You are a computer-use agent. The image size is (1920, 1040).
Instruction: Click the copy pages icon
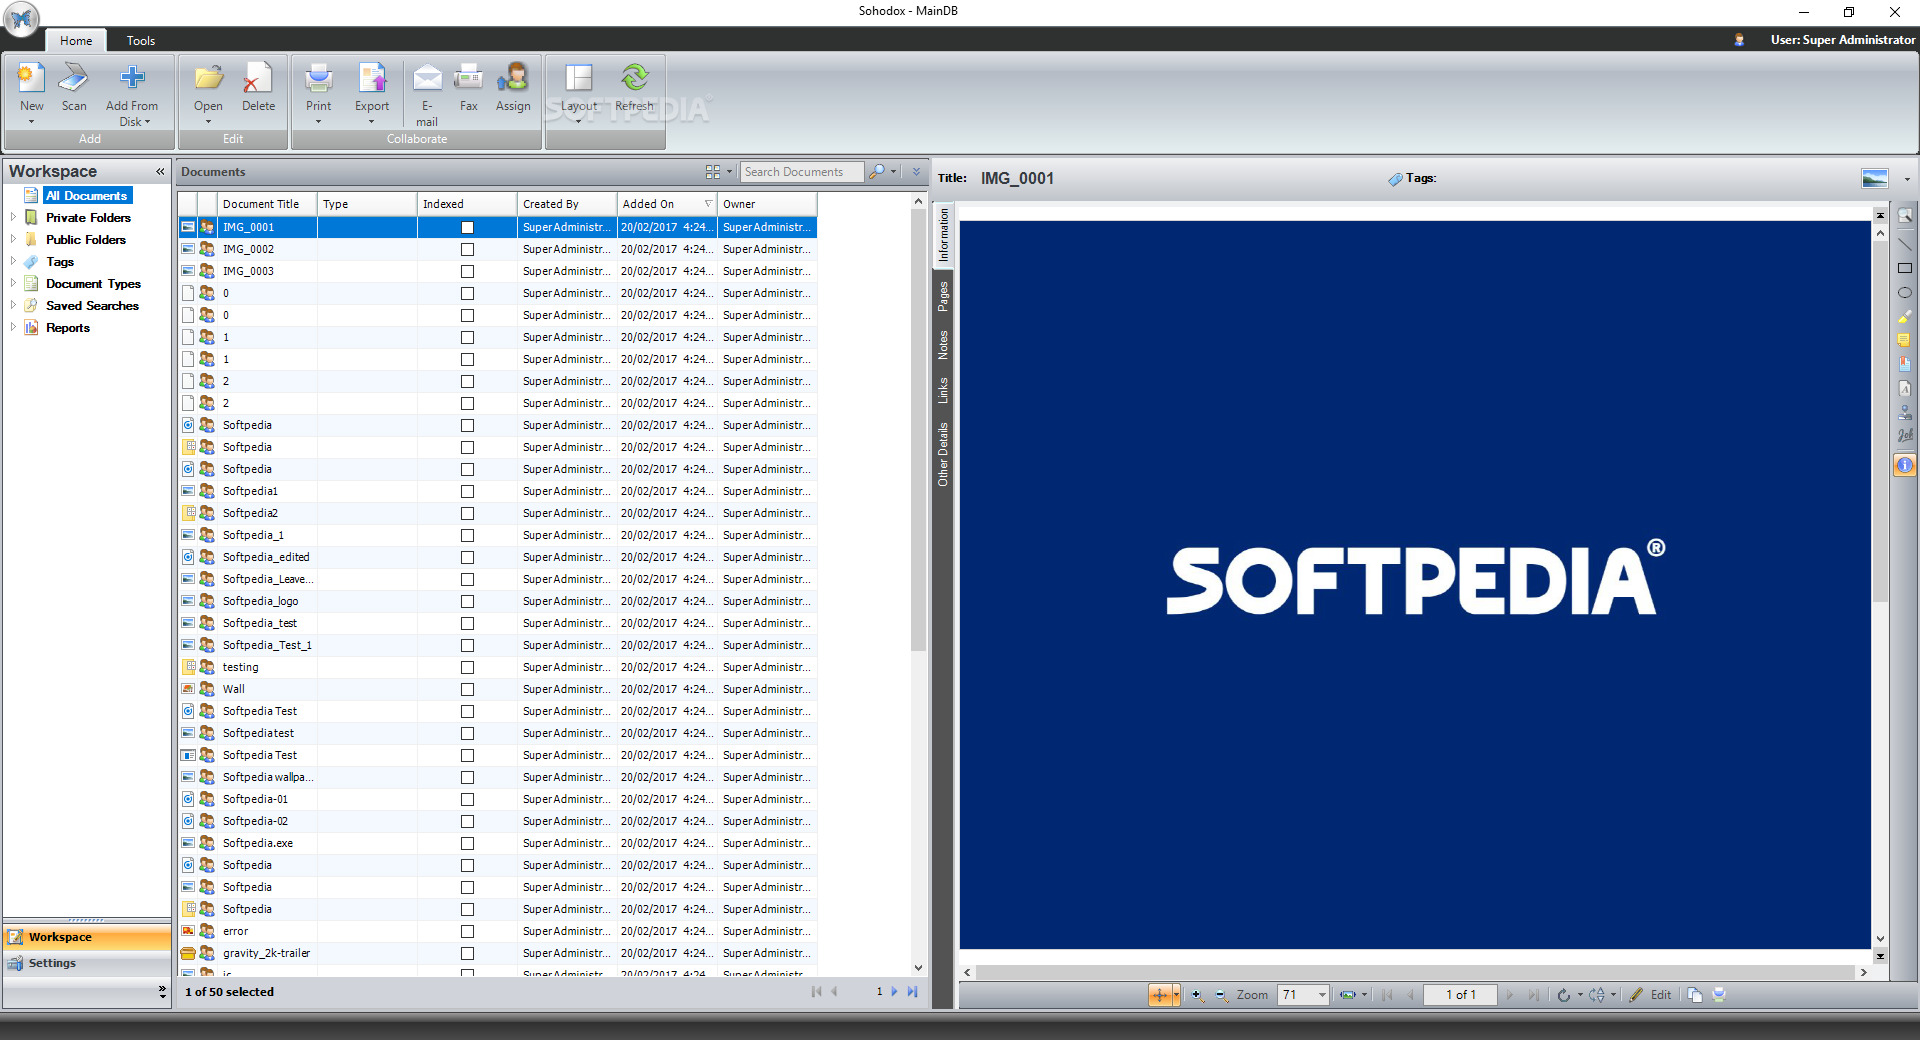click(1694, 995)
